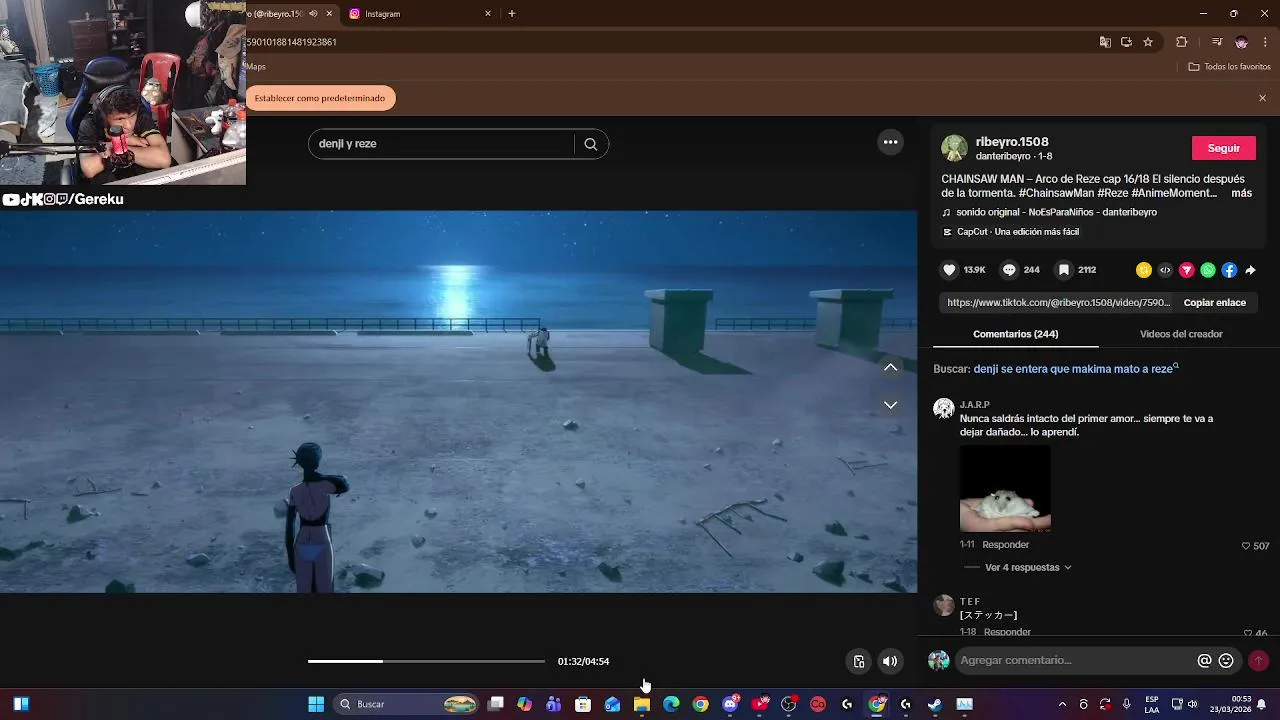Expand description with más link

[x=1241, y=193]
